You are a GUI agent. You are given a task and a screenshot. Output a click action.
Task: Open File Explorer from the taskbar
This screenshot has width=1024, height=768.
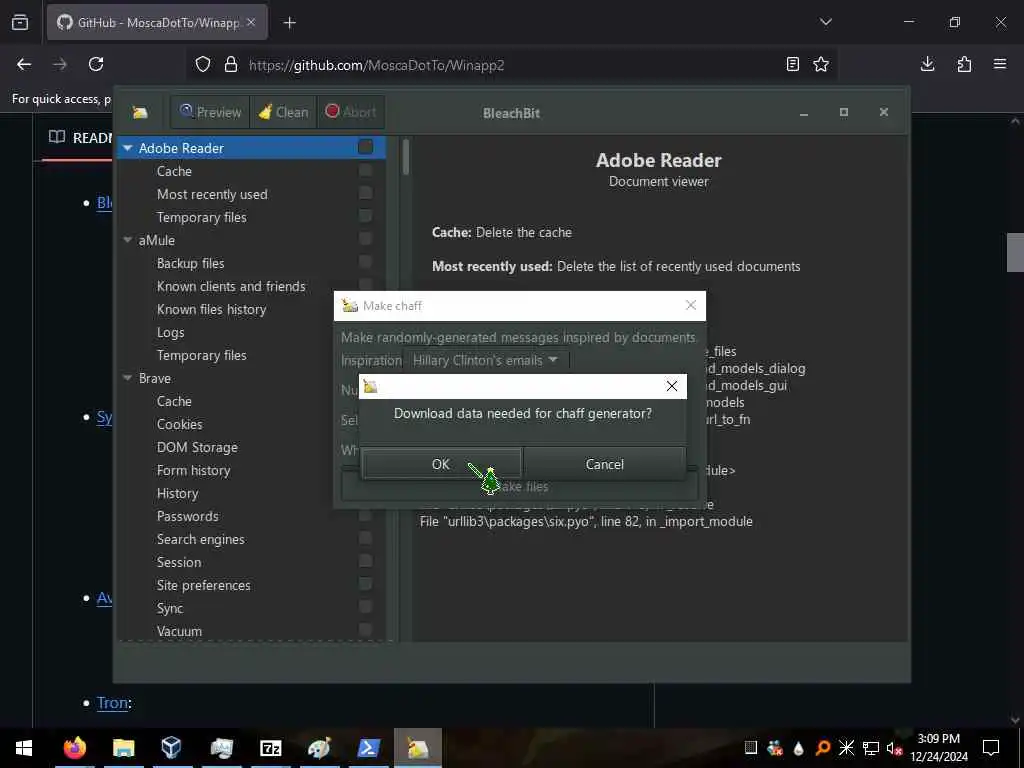click(x=123, y=748)
